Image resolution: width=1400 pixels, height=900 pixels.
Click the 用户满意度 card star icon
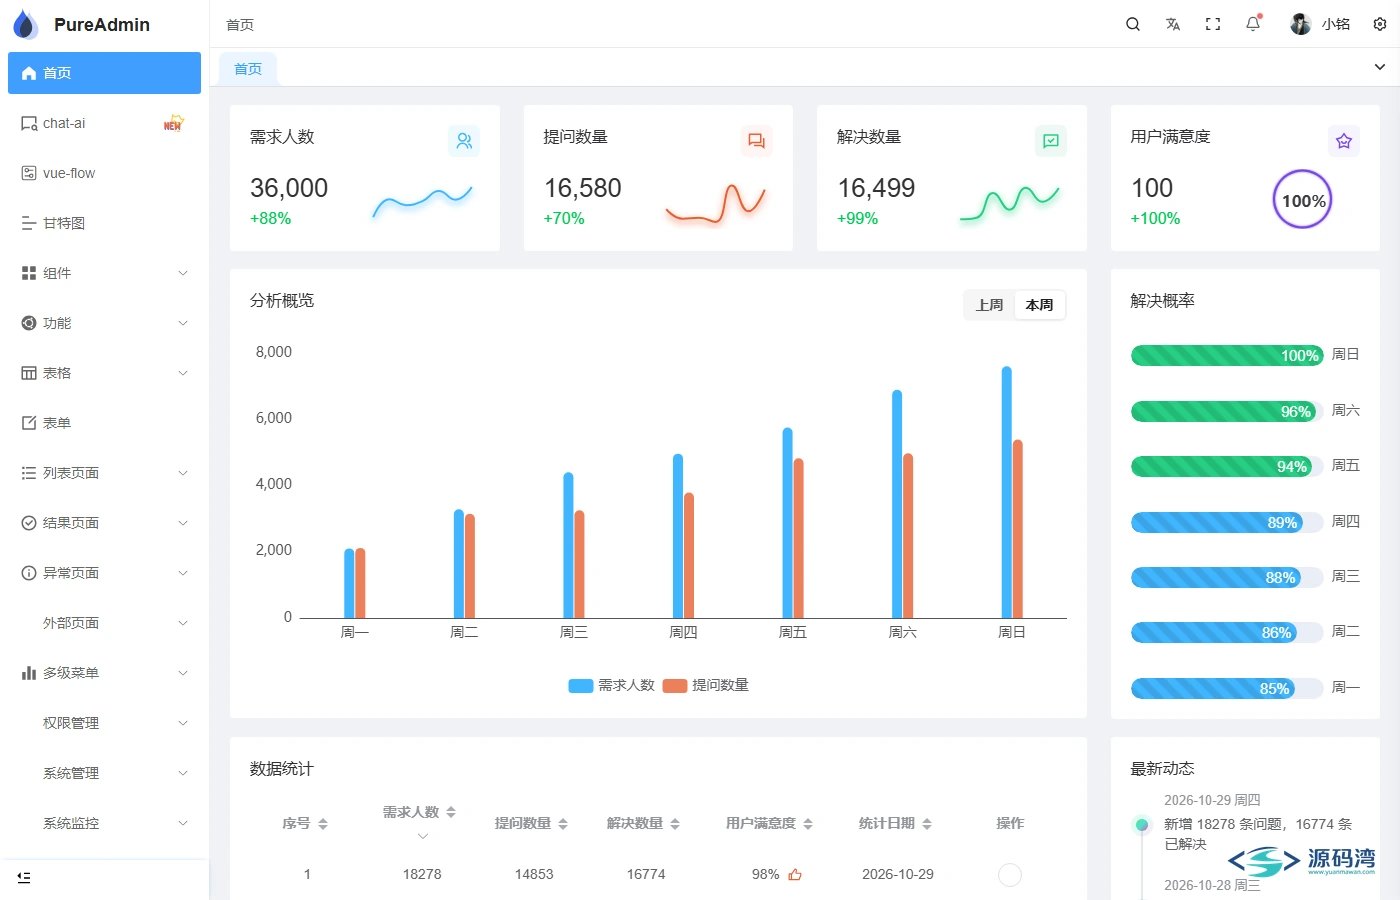(x=1344, y=141)
